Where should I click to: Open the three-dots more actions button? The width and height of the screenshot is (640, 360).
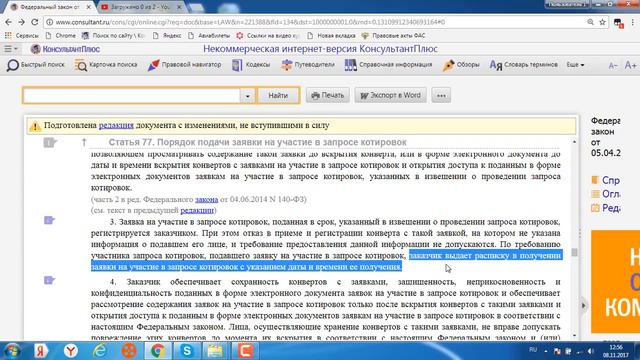point(441,96)
